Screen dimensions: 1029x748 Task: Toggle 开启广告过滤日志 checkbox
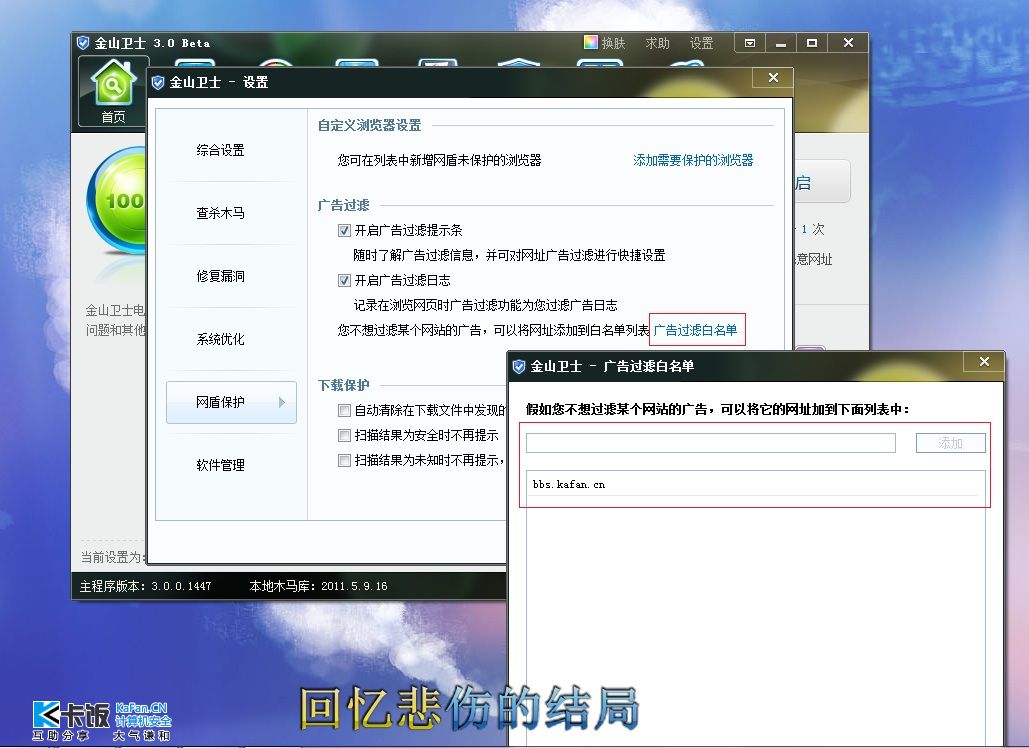coord(344,280)
